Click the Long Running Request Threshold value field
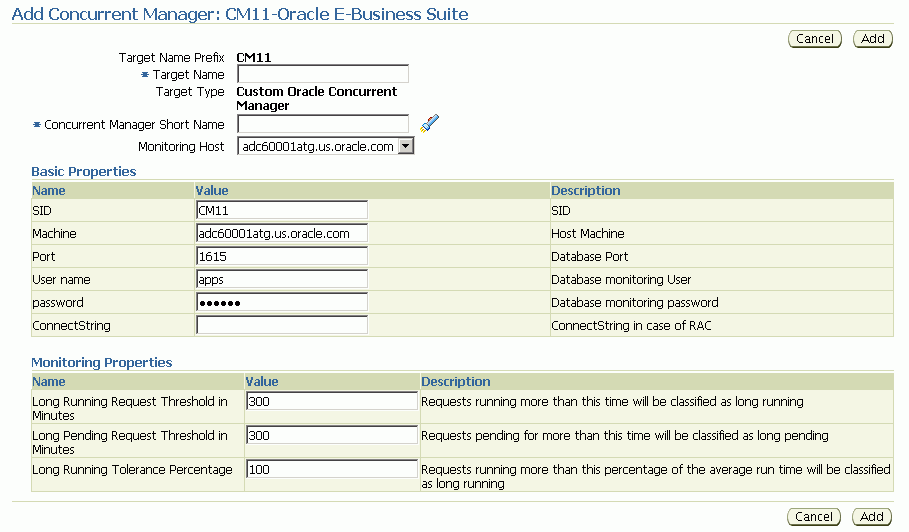This screenshot has width=909, height=532. click(x=332, y=401)
